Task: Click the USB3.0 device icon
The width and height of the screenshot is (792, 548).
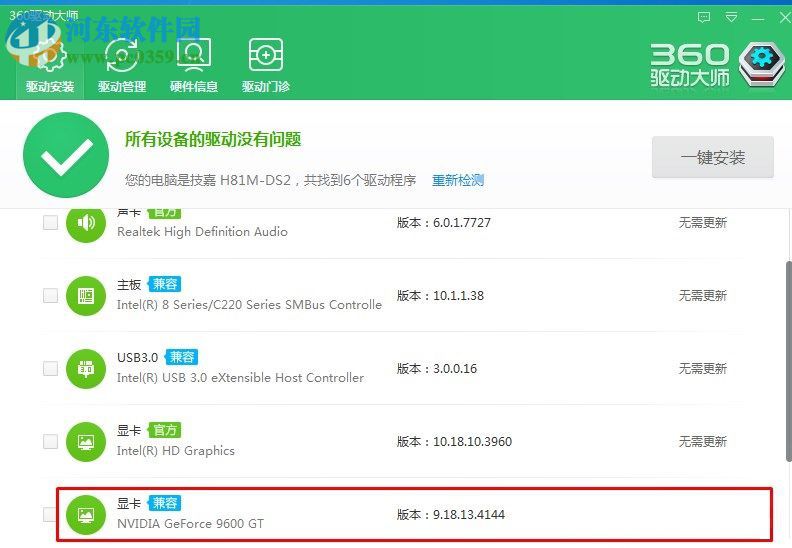Action: click(x=86, y=369)
